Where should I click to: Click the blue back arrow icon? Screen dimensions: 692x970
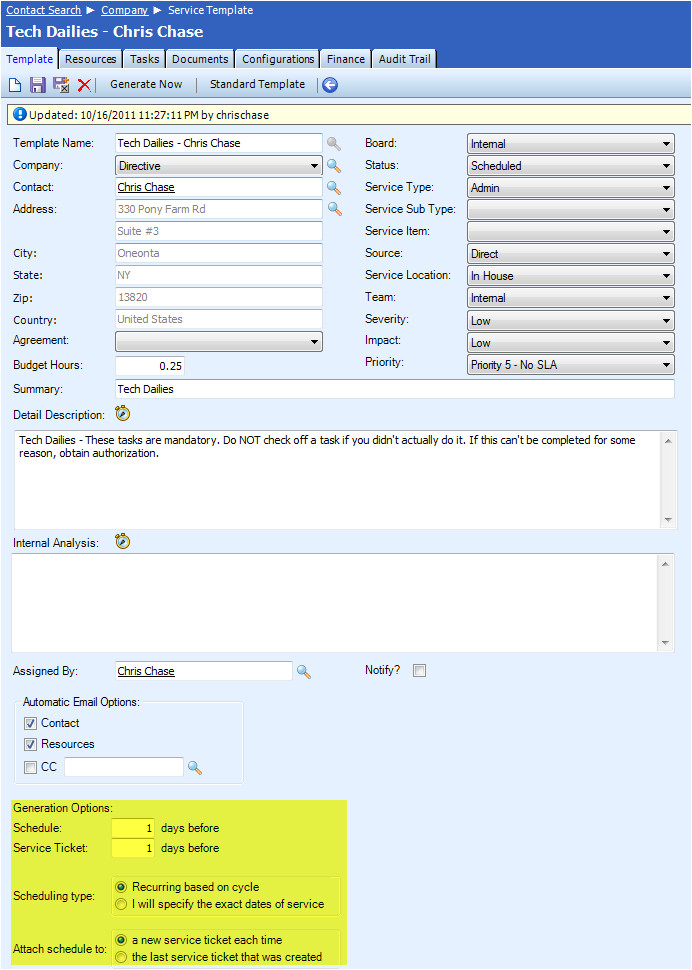click(329, 85)
